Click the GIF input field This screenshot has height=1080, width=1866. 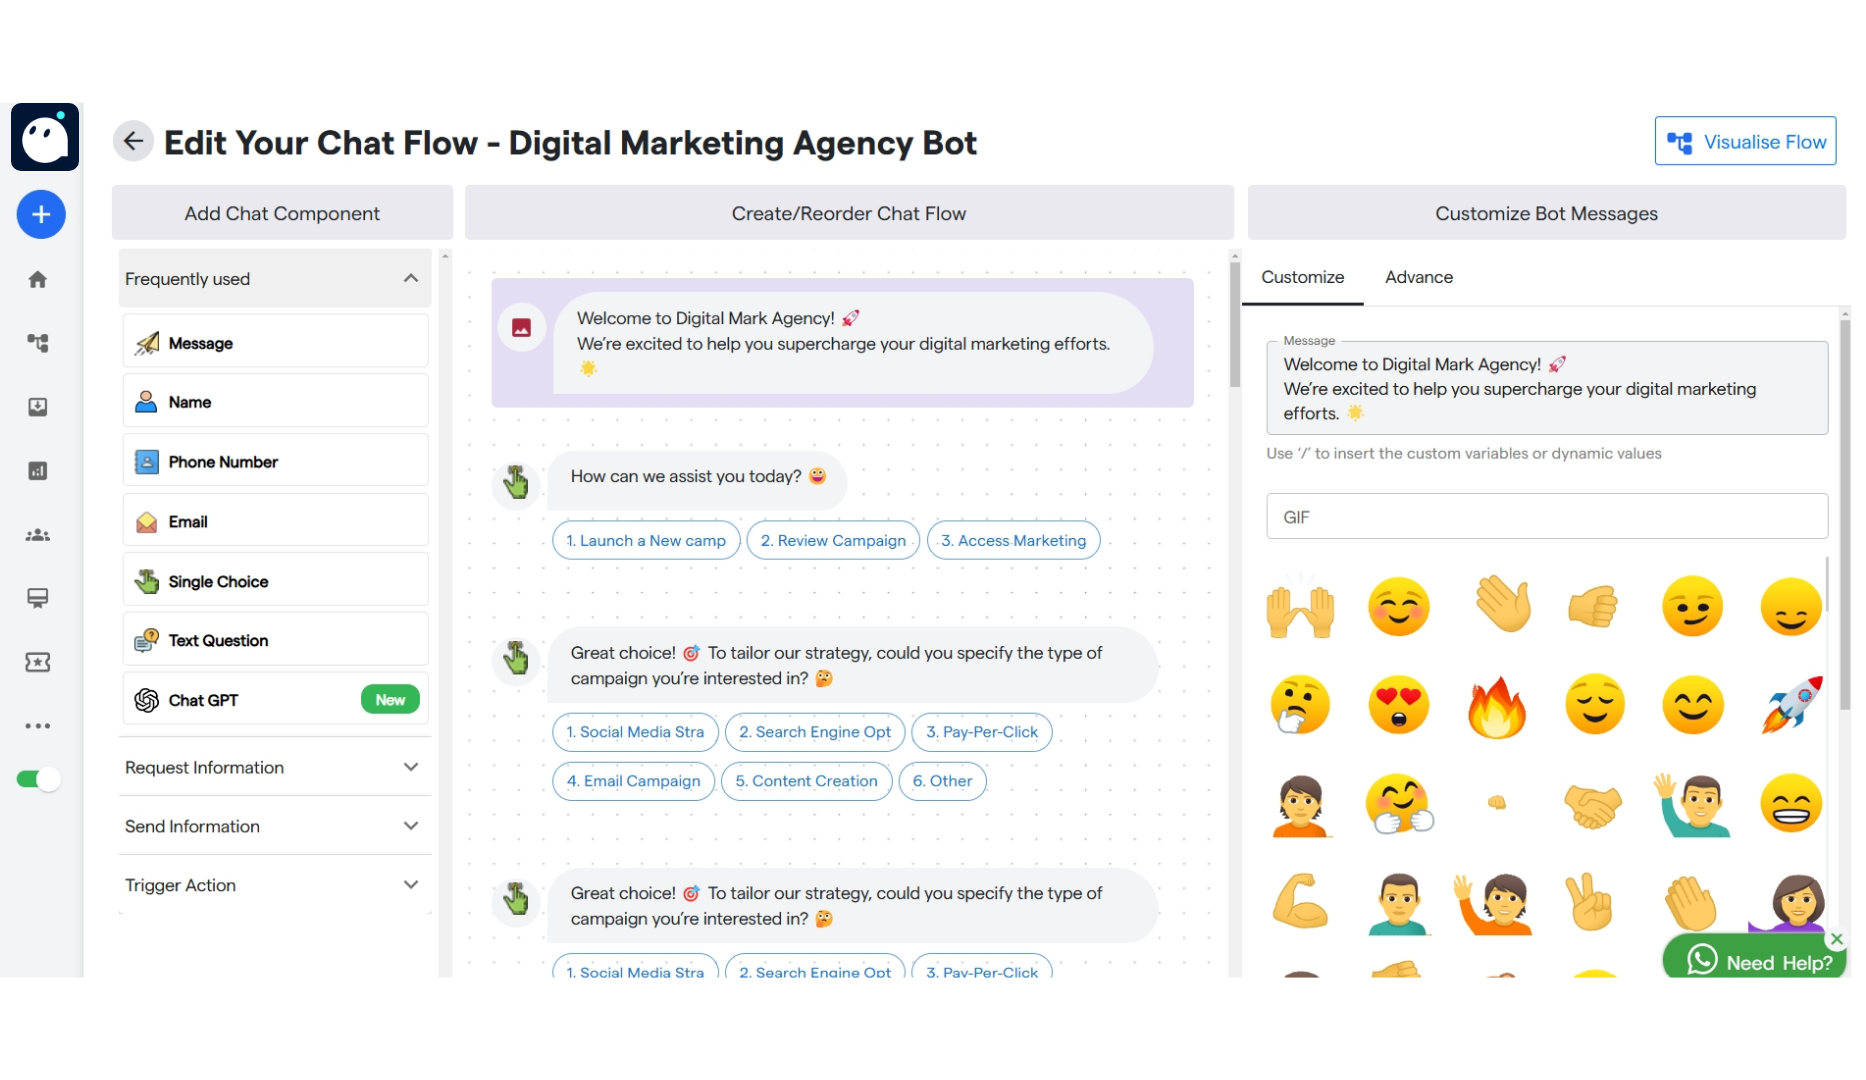click(1546, 517)
